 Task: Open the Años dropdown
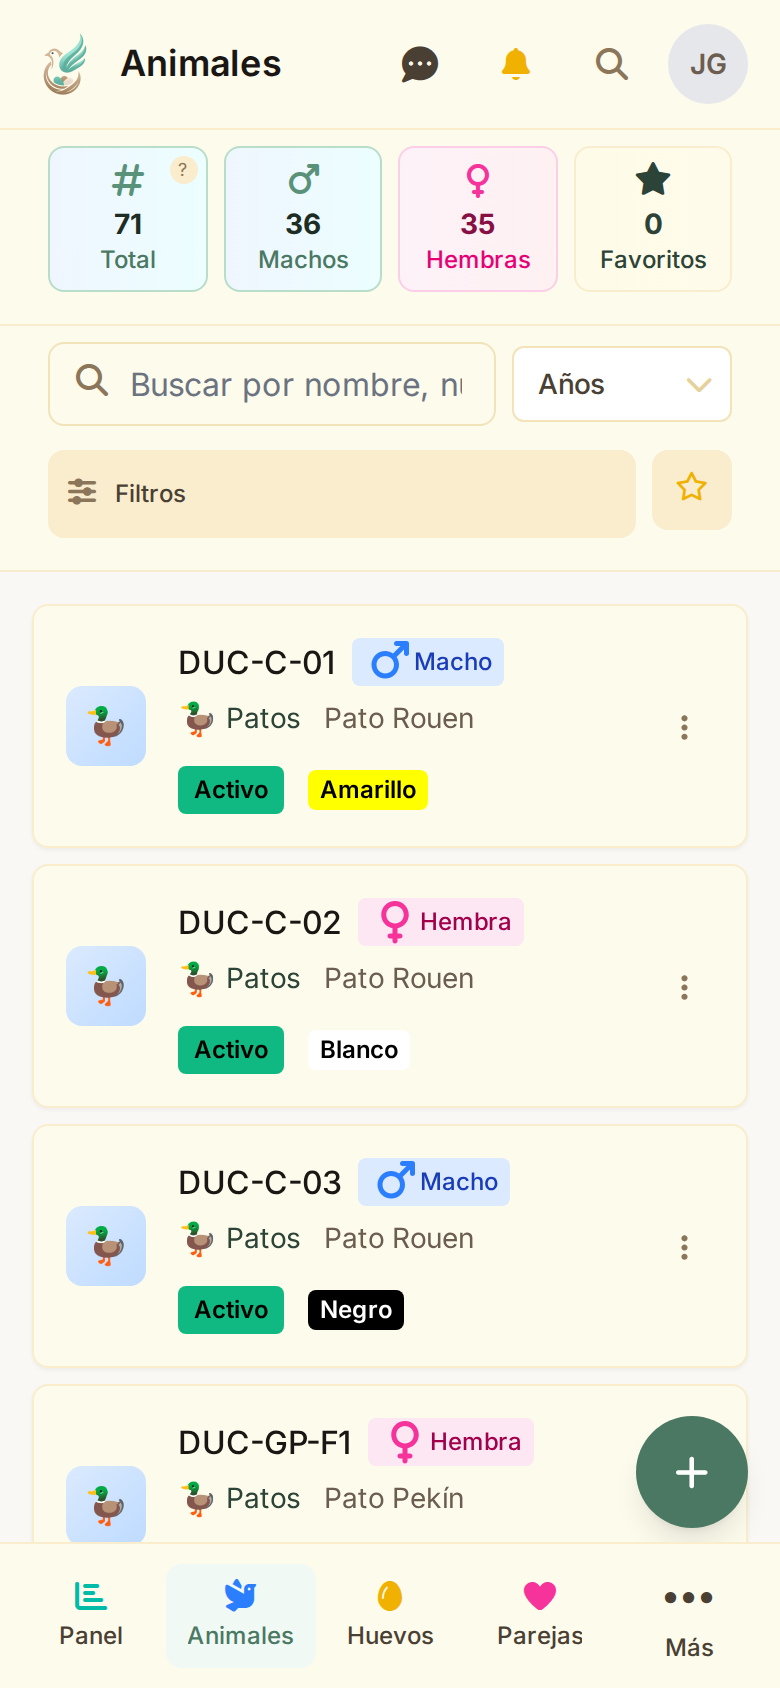(621, 384)
